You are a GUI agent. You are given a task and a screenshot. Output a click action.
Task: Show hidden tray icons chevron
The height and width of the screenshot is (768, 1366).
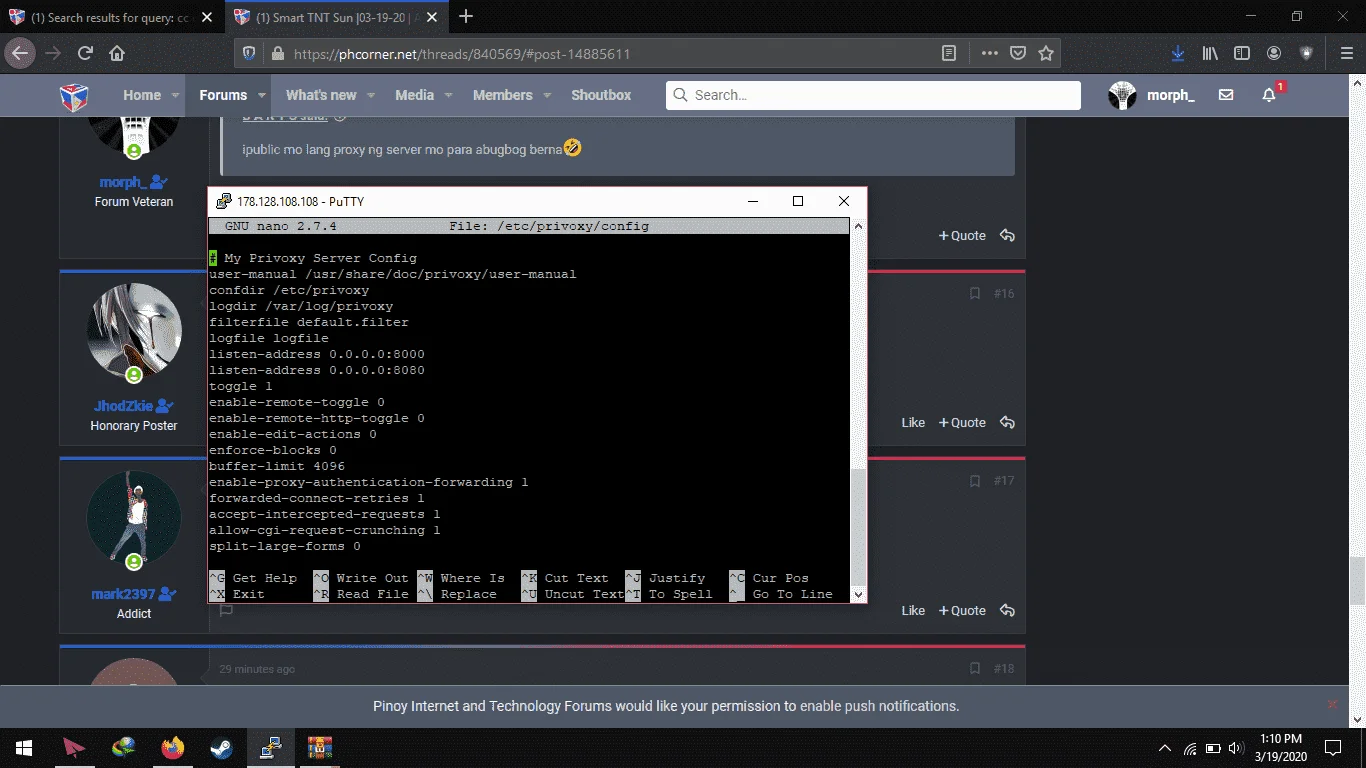click(x=1165, y=748)
